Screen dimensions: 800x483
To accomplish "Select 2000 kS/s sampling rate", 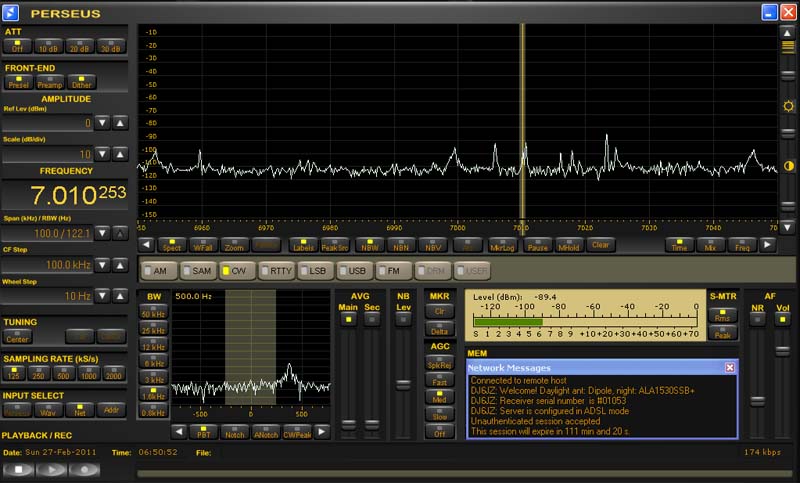I will 114,373.
